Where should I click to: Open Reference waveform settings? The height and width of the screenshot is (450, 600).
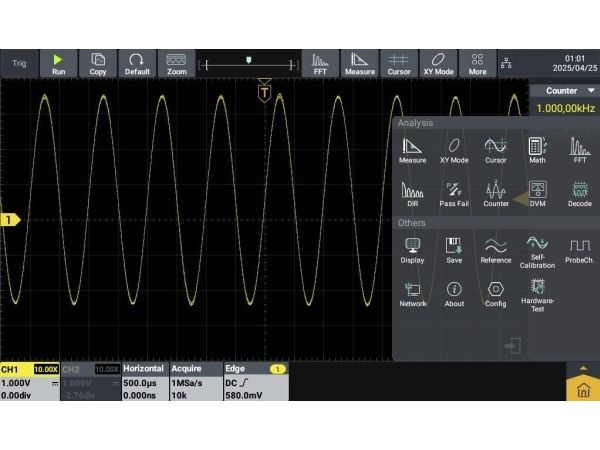[496, 251]
